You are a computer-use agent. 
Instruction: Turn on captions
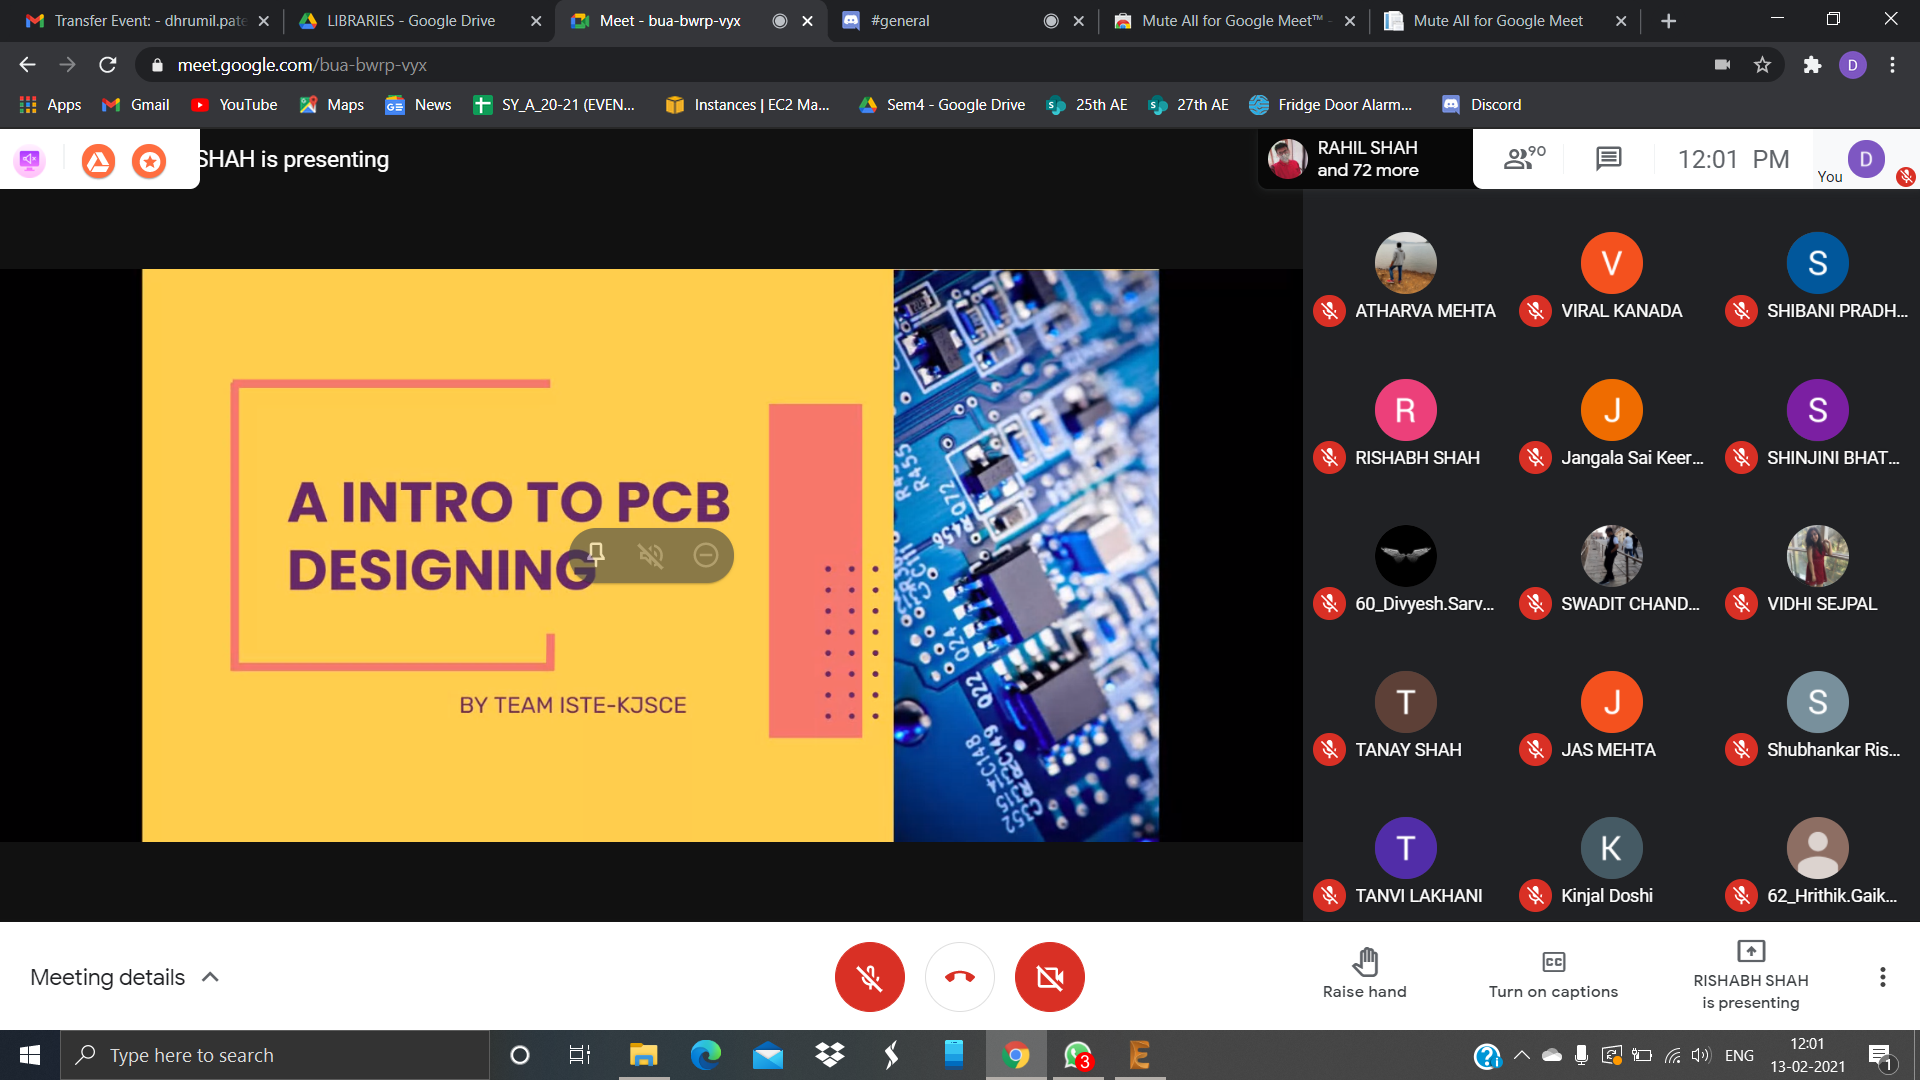pos(1552,975)
